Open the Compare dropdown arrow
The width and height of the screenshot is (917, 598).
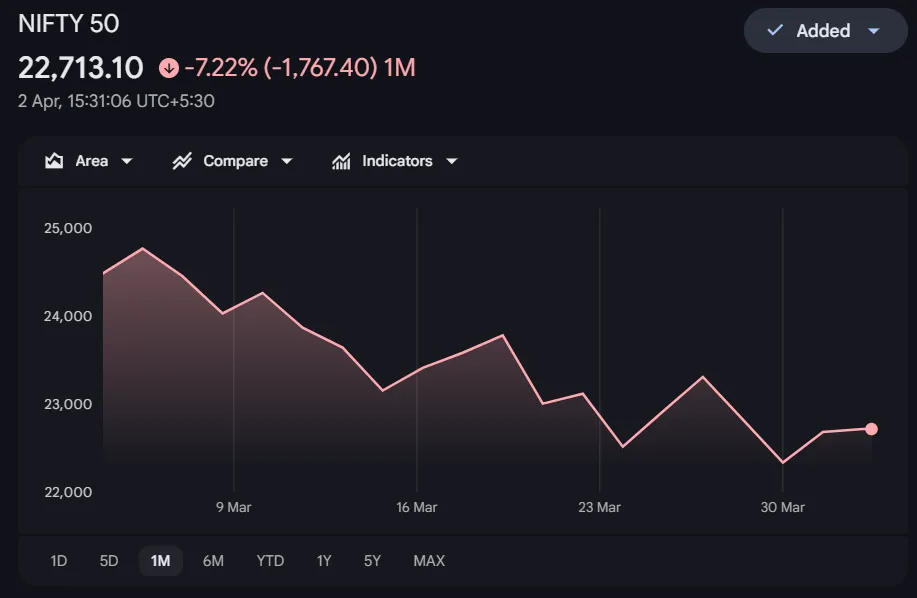click(x=287, y=161)
